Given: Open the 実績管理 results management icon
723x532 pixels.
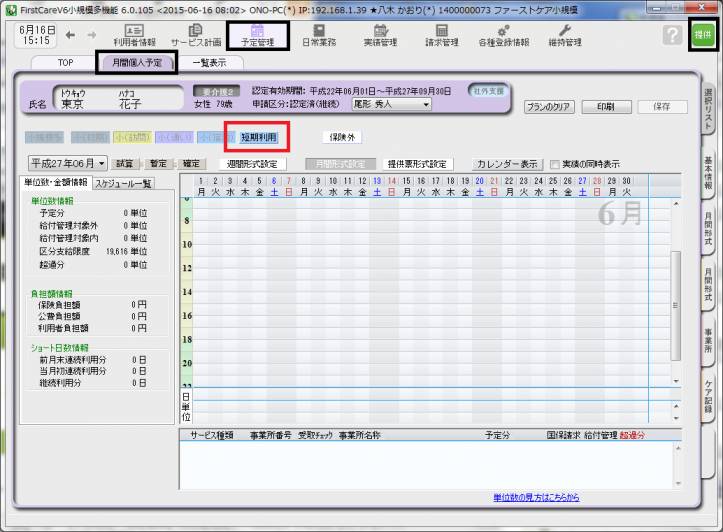Looking at the screenshot, I should point(380,35).
